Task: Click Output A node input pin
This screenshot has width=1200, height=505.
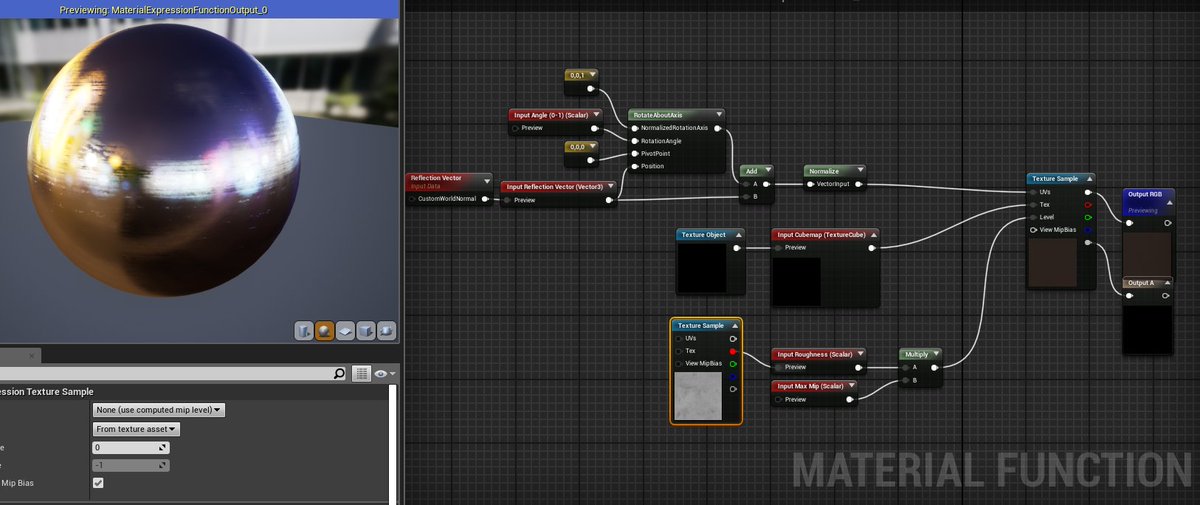Action: pos(1130,295)
